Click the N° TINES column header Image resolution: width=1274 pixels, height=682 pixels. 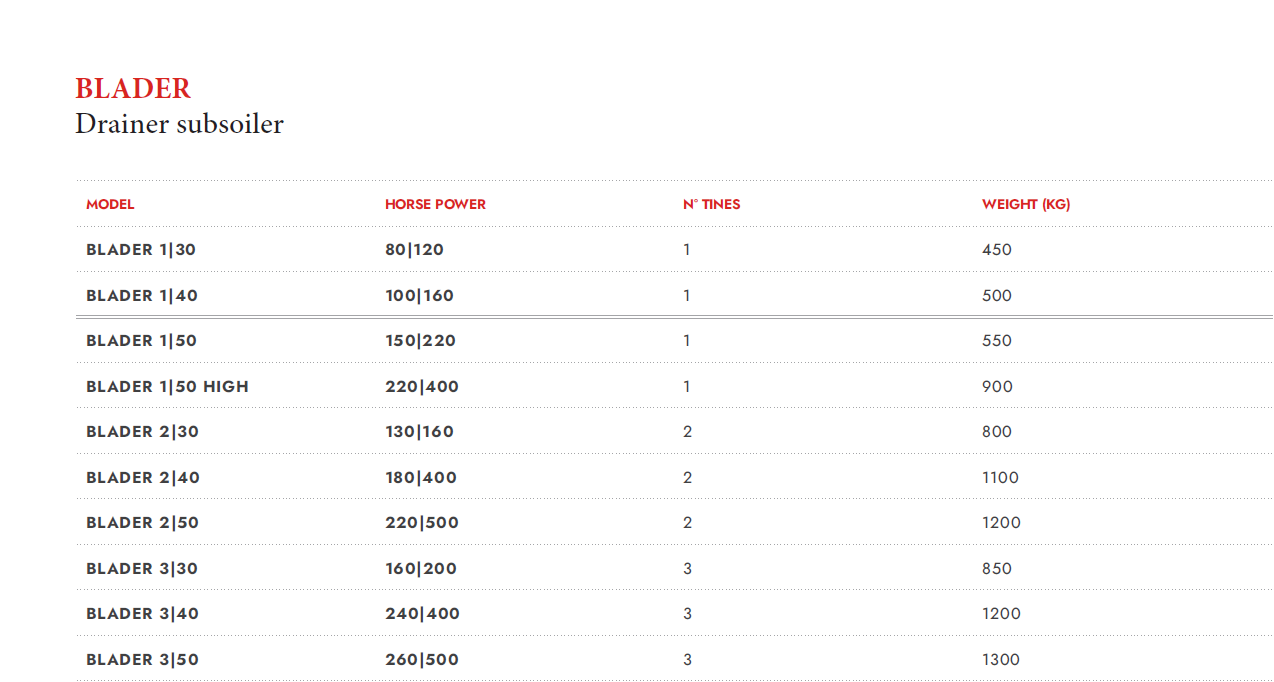click(x=711, y=204)
